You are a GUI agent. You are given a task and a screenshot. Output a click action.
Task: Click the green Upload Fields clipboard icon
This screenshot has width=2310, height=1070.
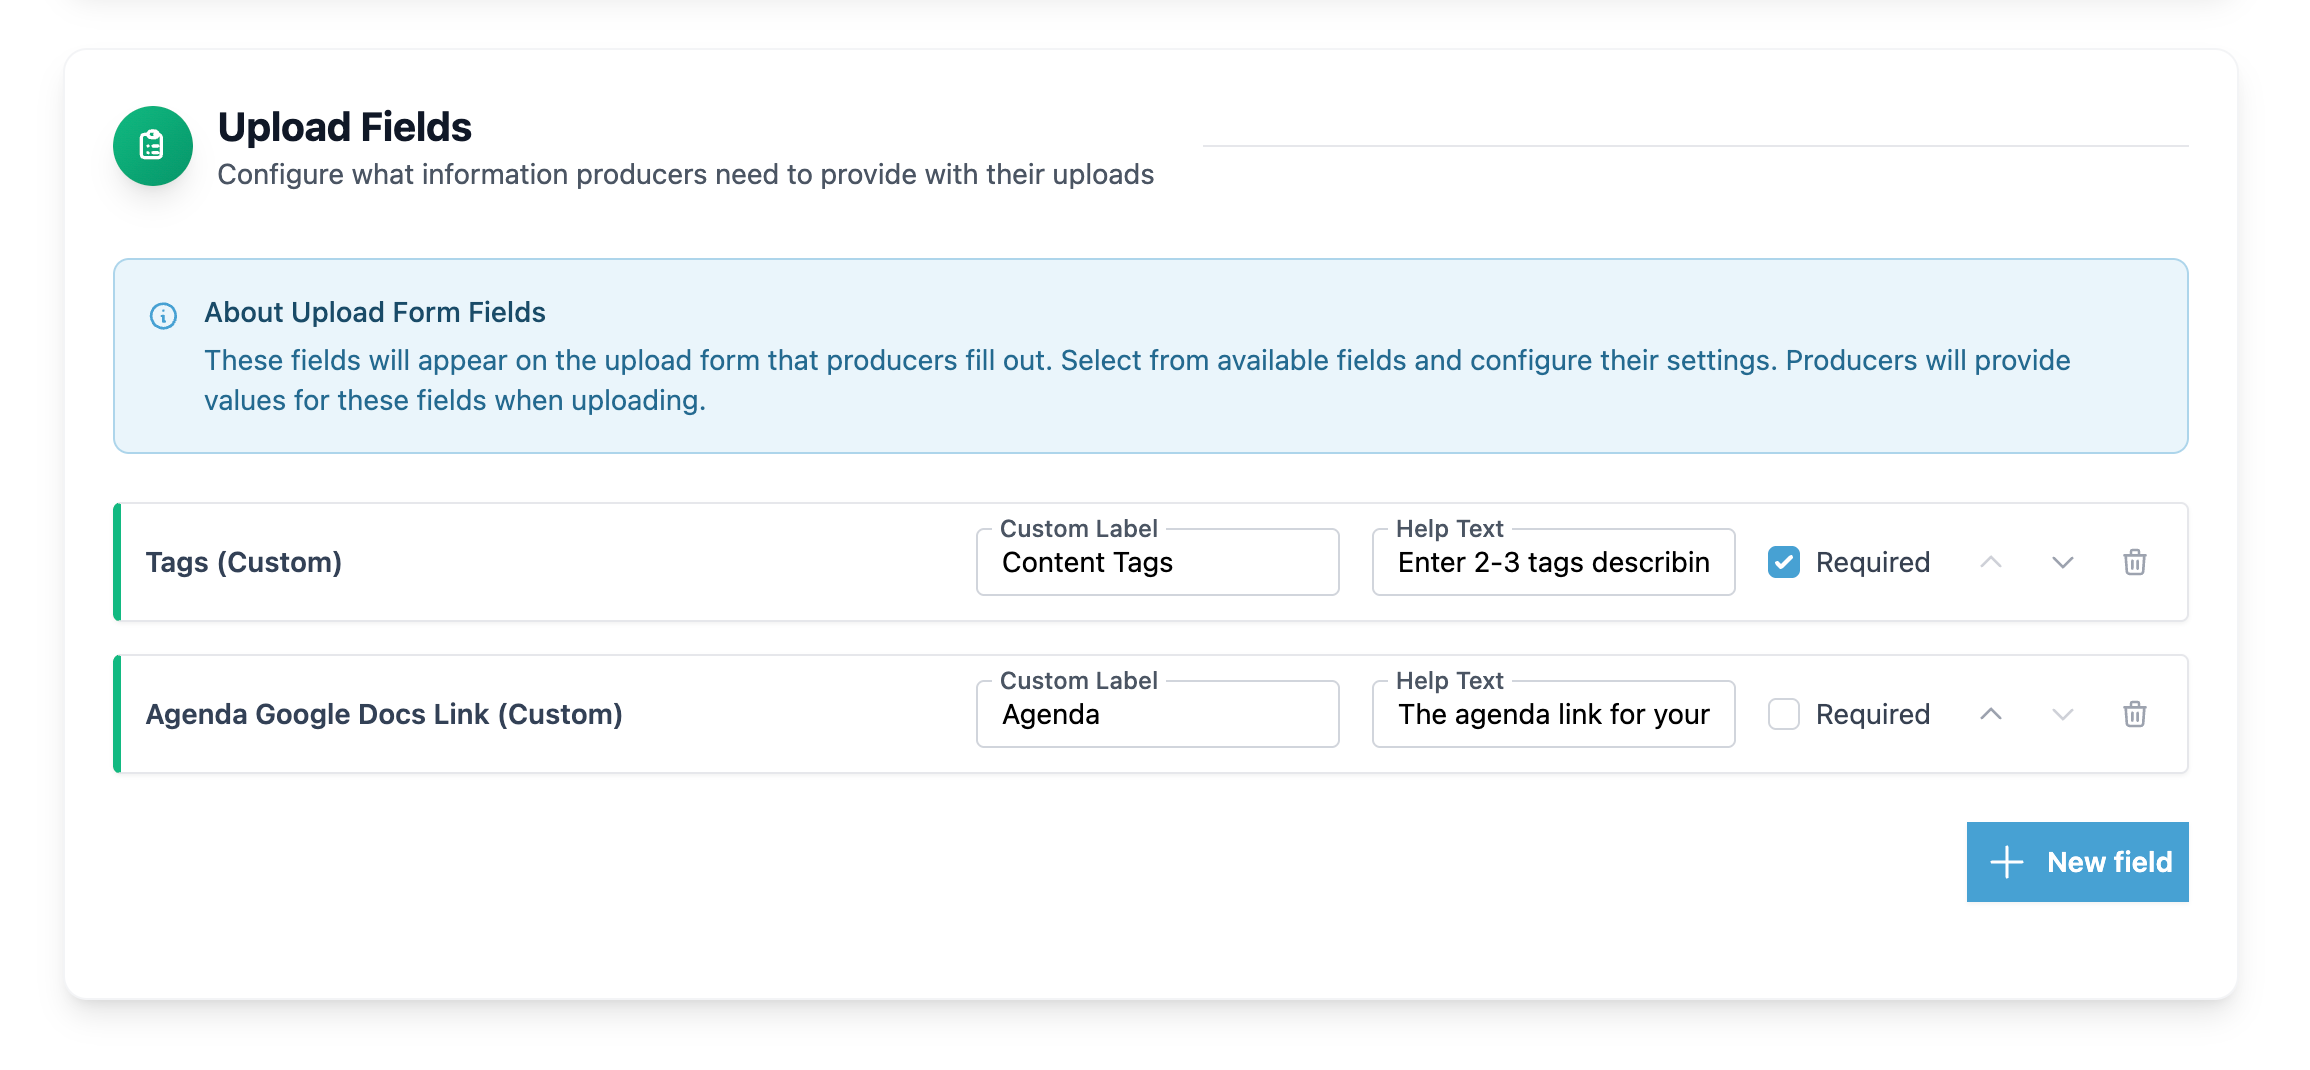[153, 146]
